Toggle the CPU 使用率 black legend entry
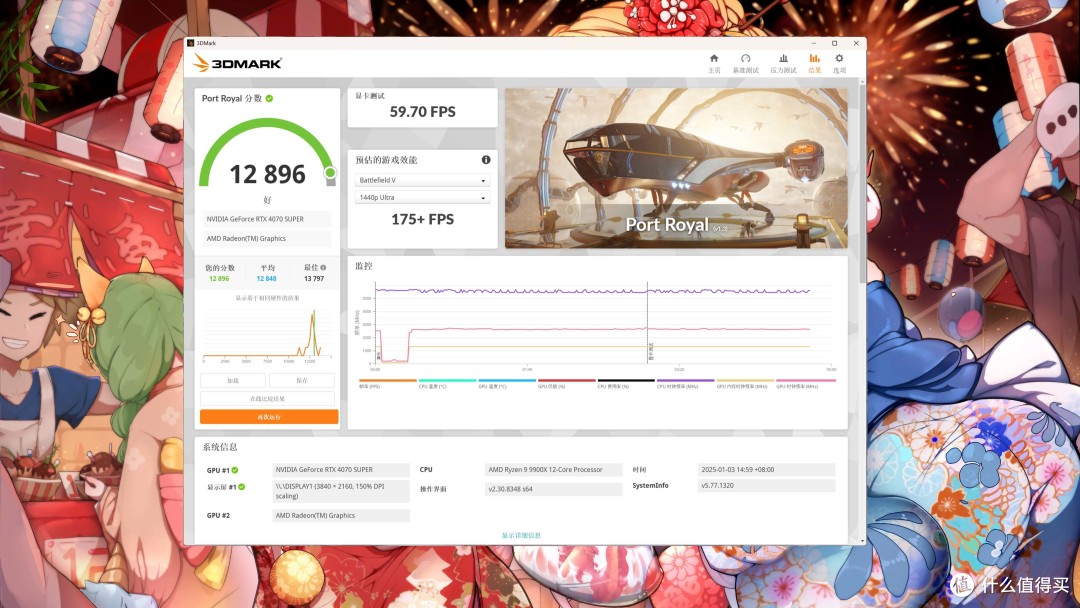This screenshot has height=608, width=1080. click(626, 383)
